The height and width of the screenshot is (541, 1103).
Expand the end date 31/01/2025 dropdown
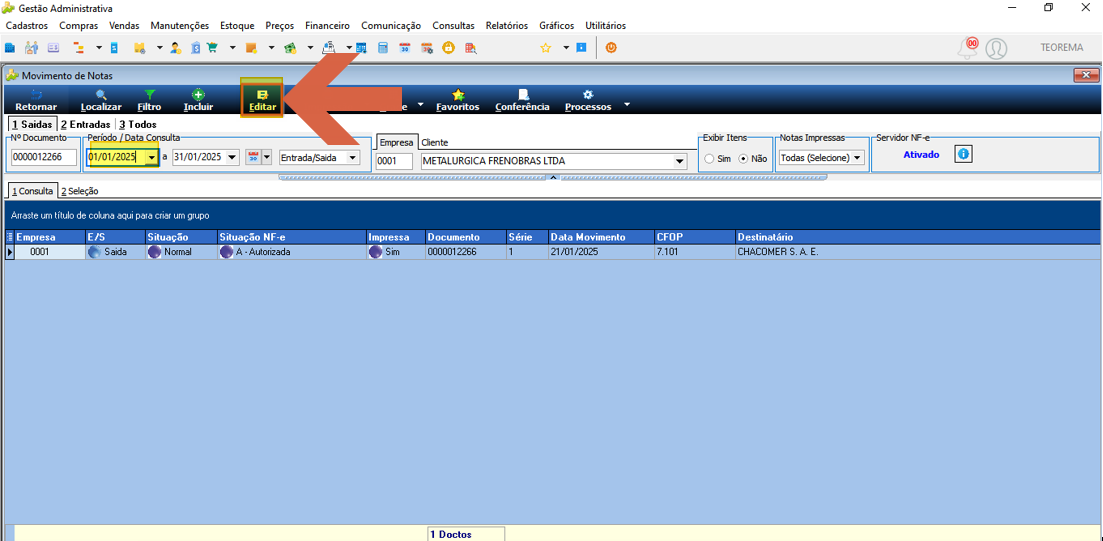pyautogui.click(x=233, y=158)
